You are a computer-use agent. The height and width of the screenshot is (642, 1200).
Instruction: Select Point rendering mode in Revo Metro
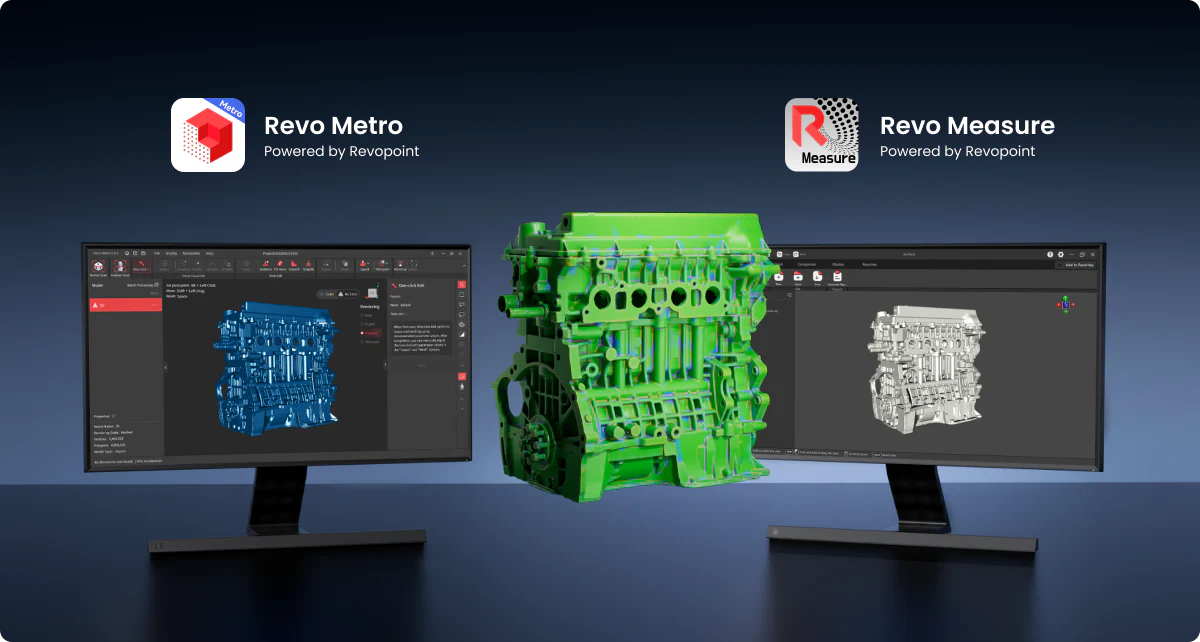pyautogui.click(x=366, y=315)
